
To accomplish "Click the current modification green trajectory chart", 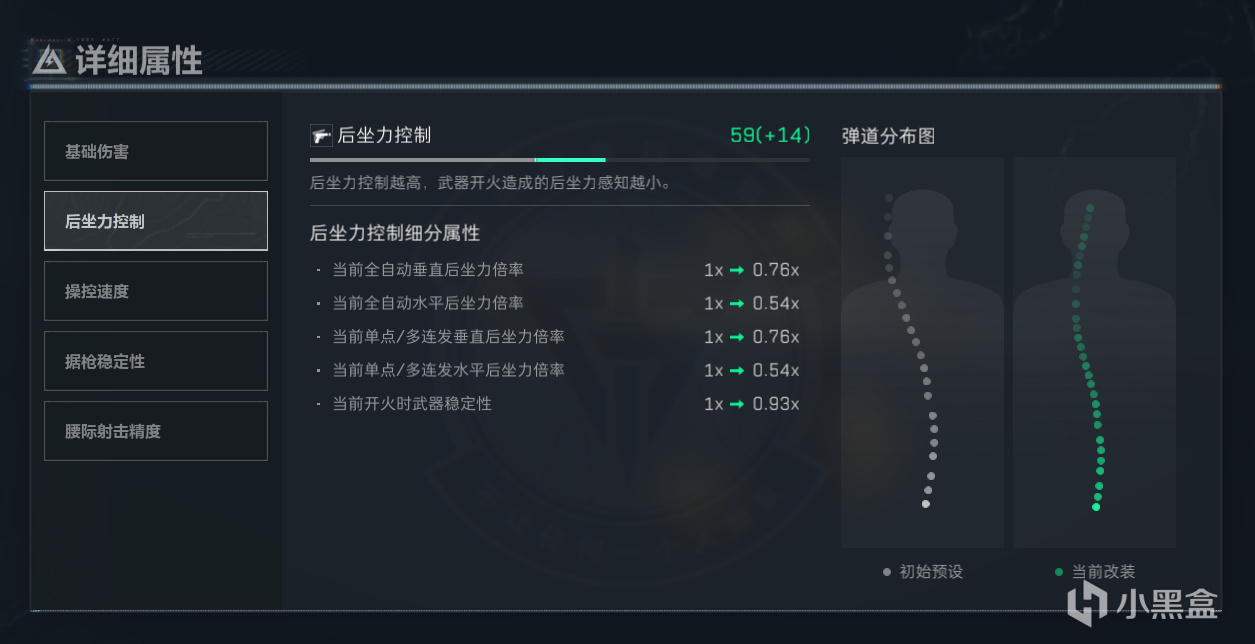I will (1095, 352).
